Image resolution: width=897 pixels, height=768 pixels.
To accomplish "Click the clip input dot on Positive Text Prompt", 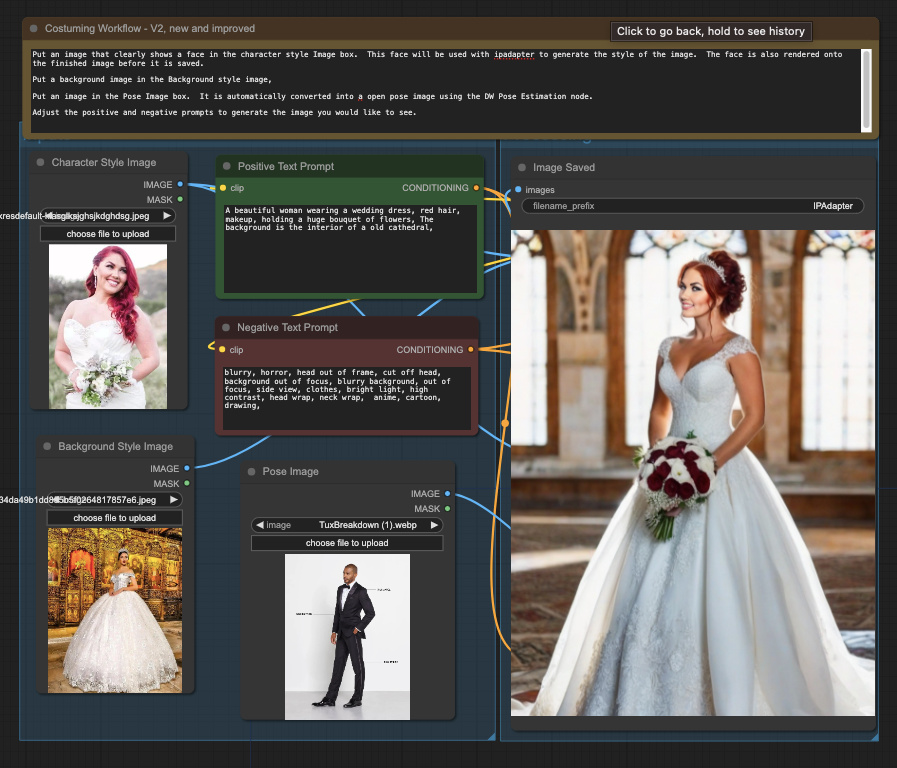I will pyautogui.click(x=221, y=188).
